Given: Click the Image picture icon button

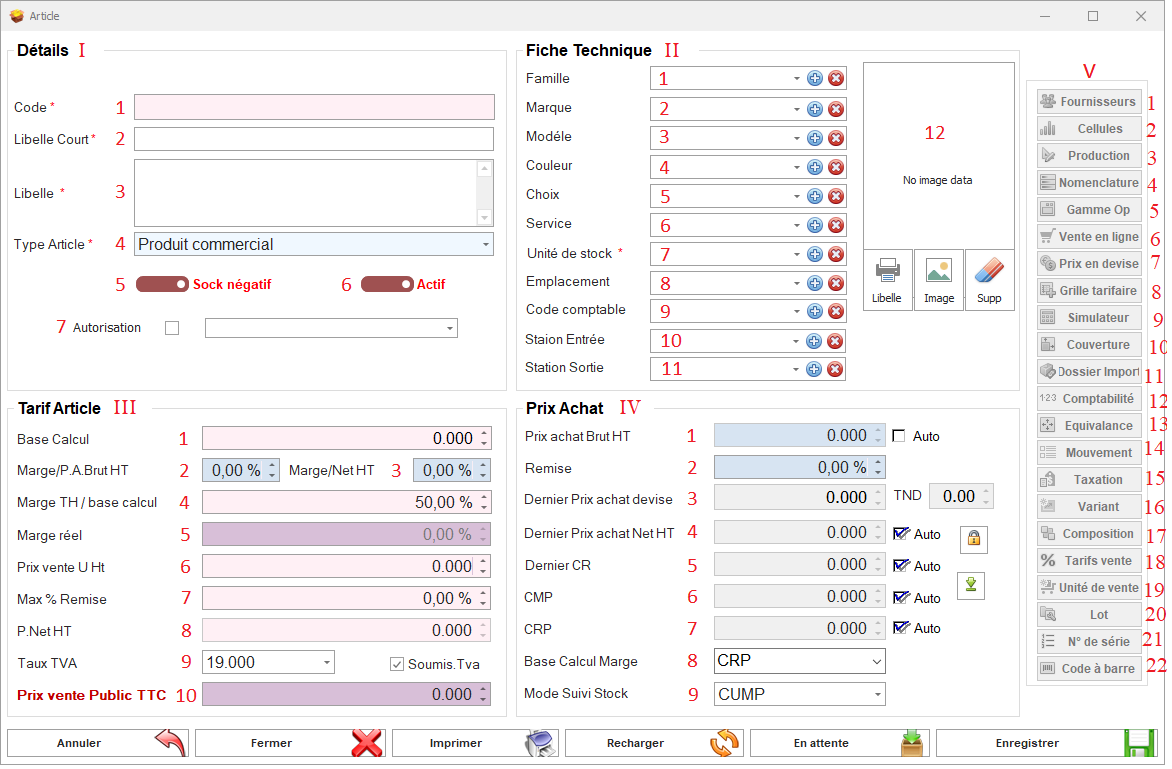Looking at the screenshot, I should click(x=939, y=280).
